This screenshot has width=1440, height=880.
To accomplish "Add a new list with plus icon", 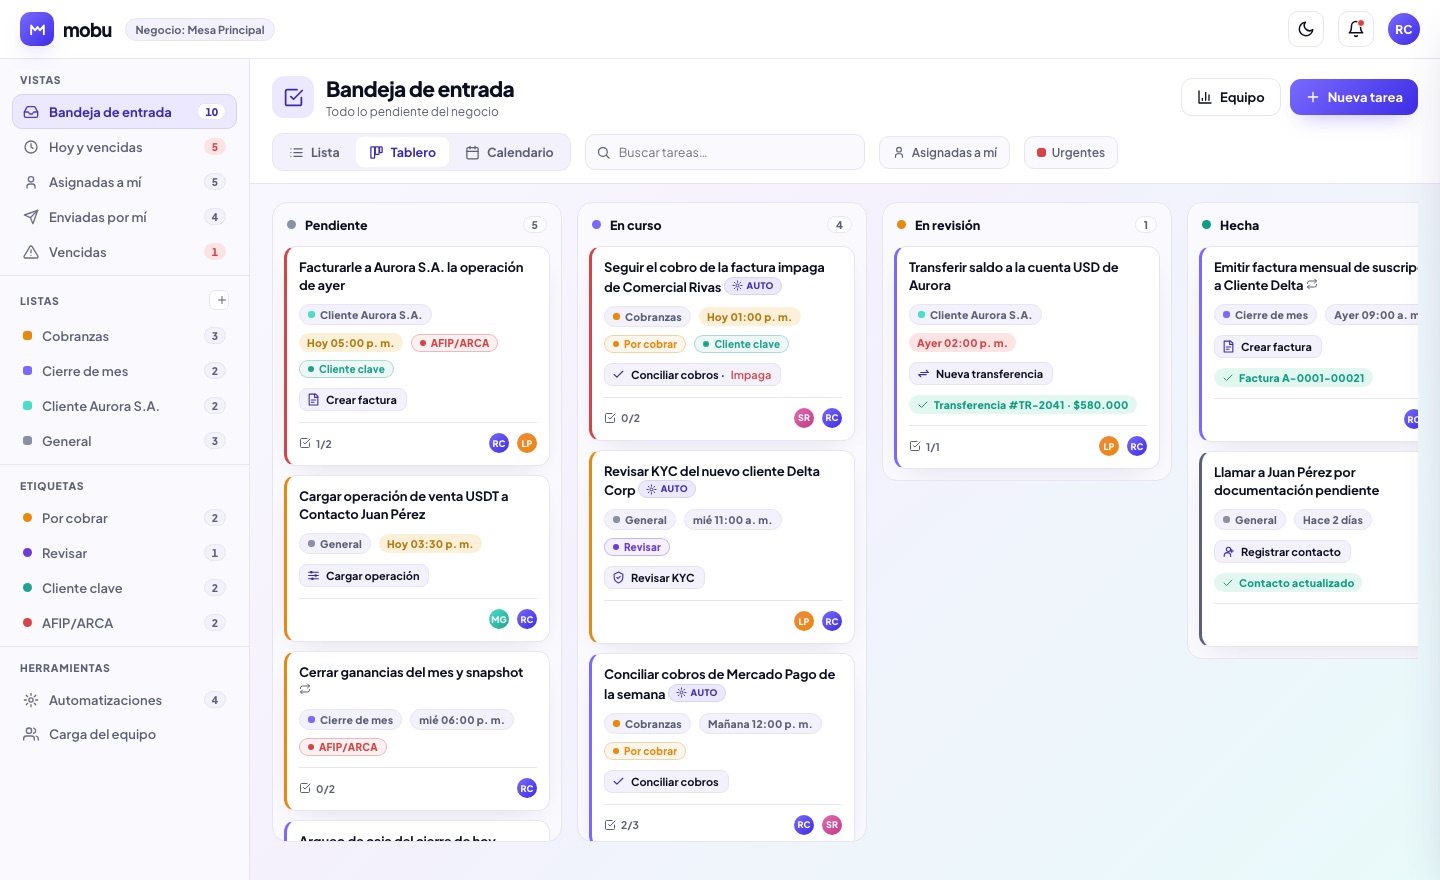I will point(221,300).
